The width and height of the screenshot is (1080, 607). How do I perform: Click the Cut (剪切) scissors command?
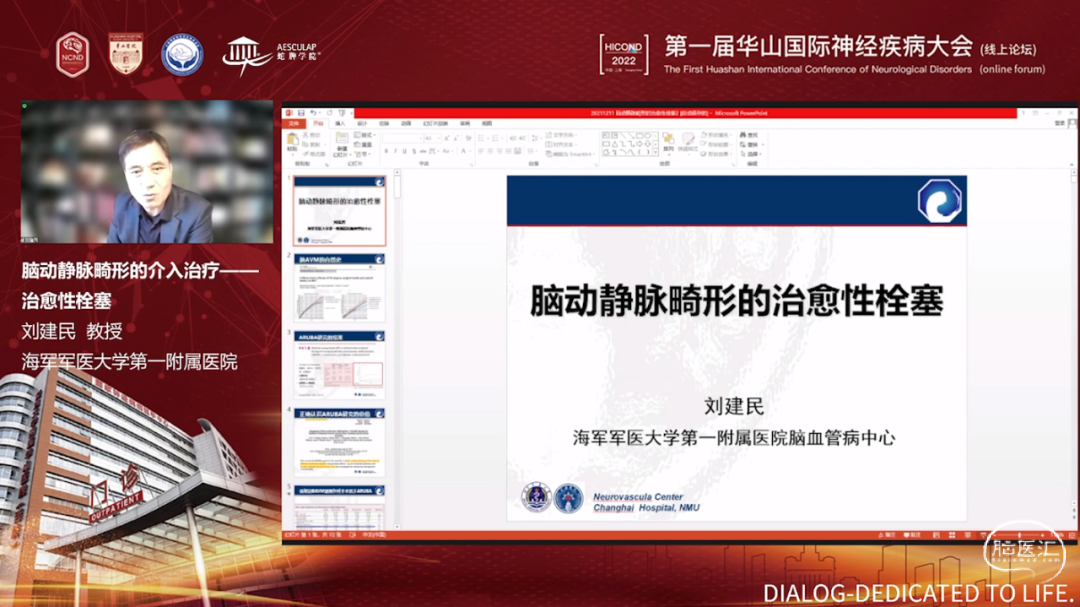click(x=312, y=135)
